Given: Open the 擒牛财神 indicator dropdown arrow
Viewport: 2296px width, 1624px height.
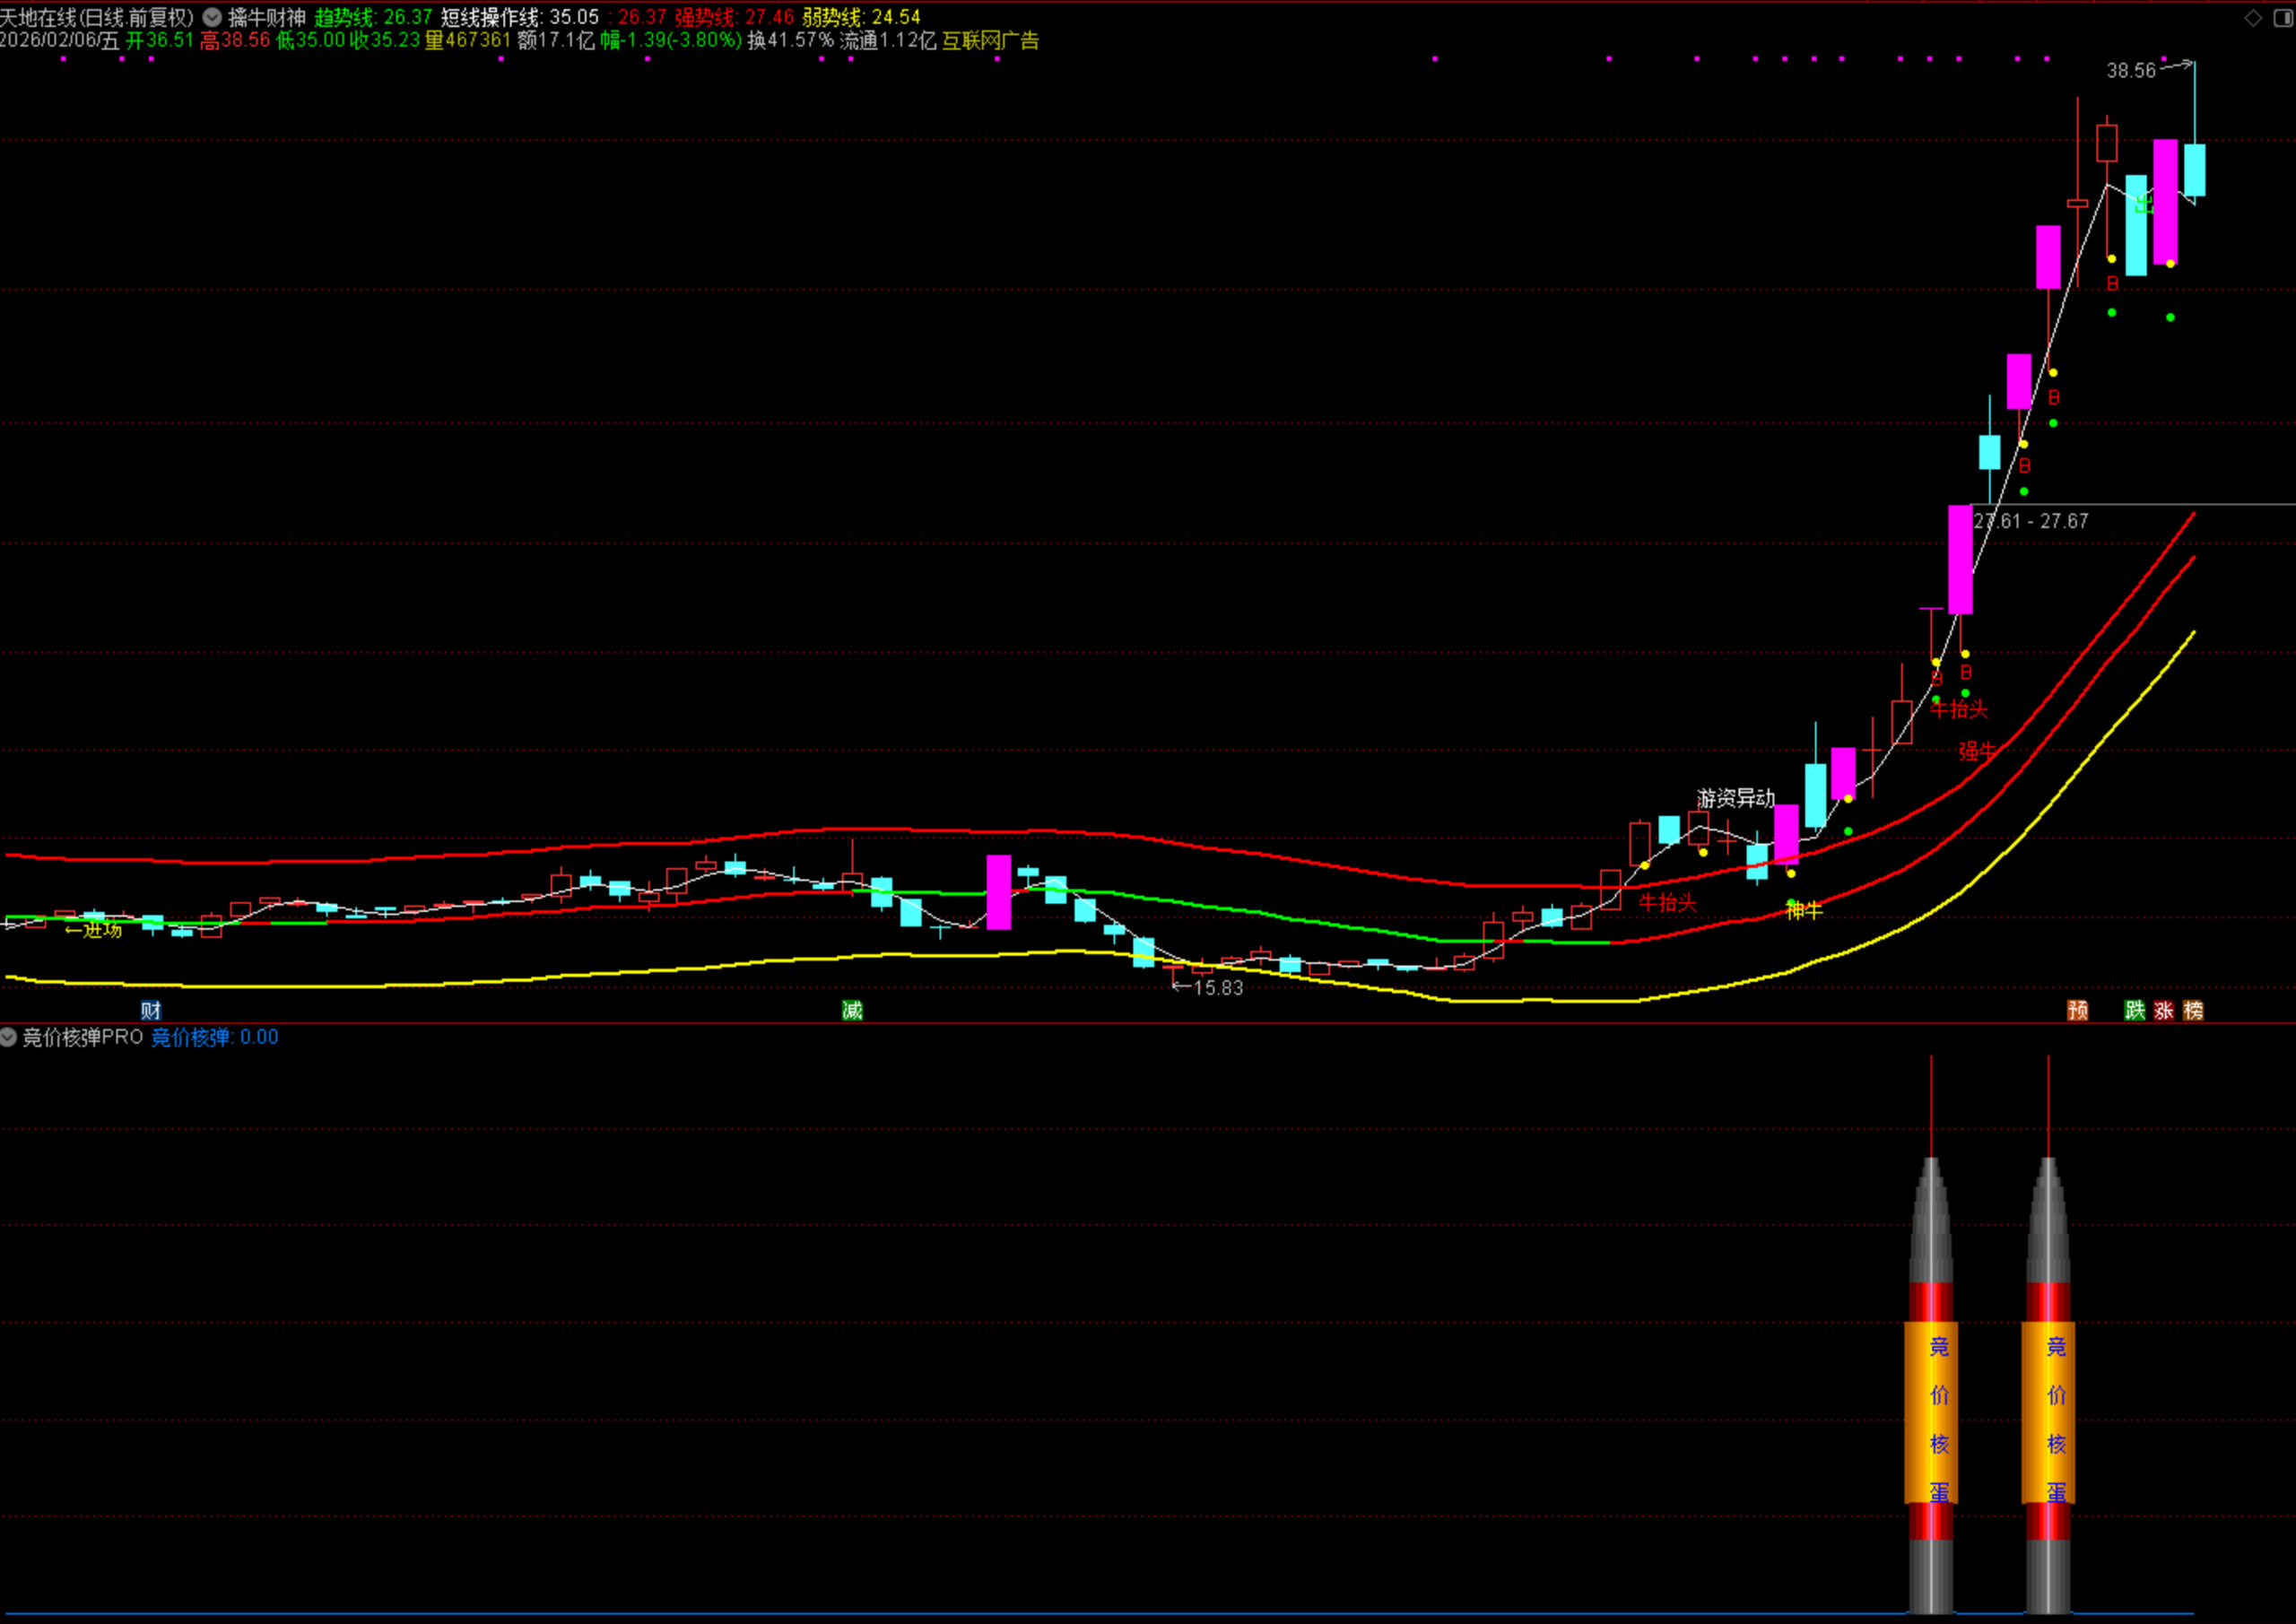Looking at the screenshot, I should [x=212, y=17].
